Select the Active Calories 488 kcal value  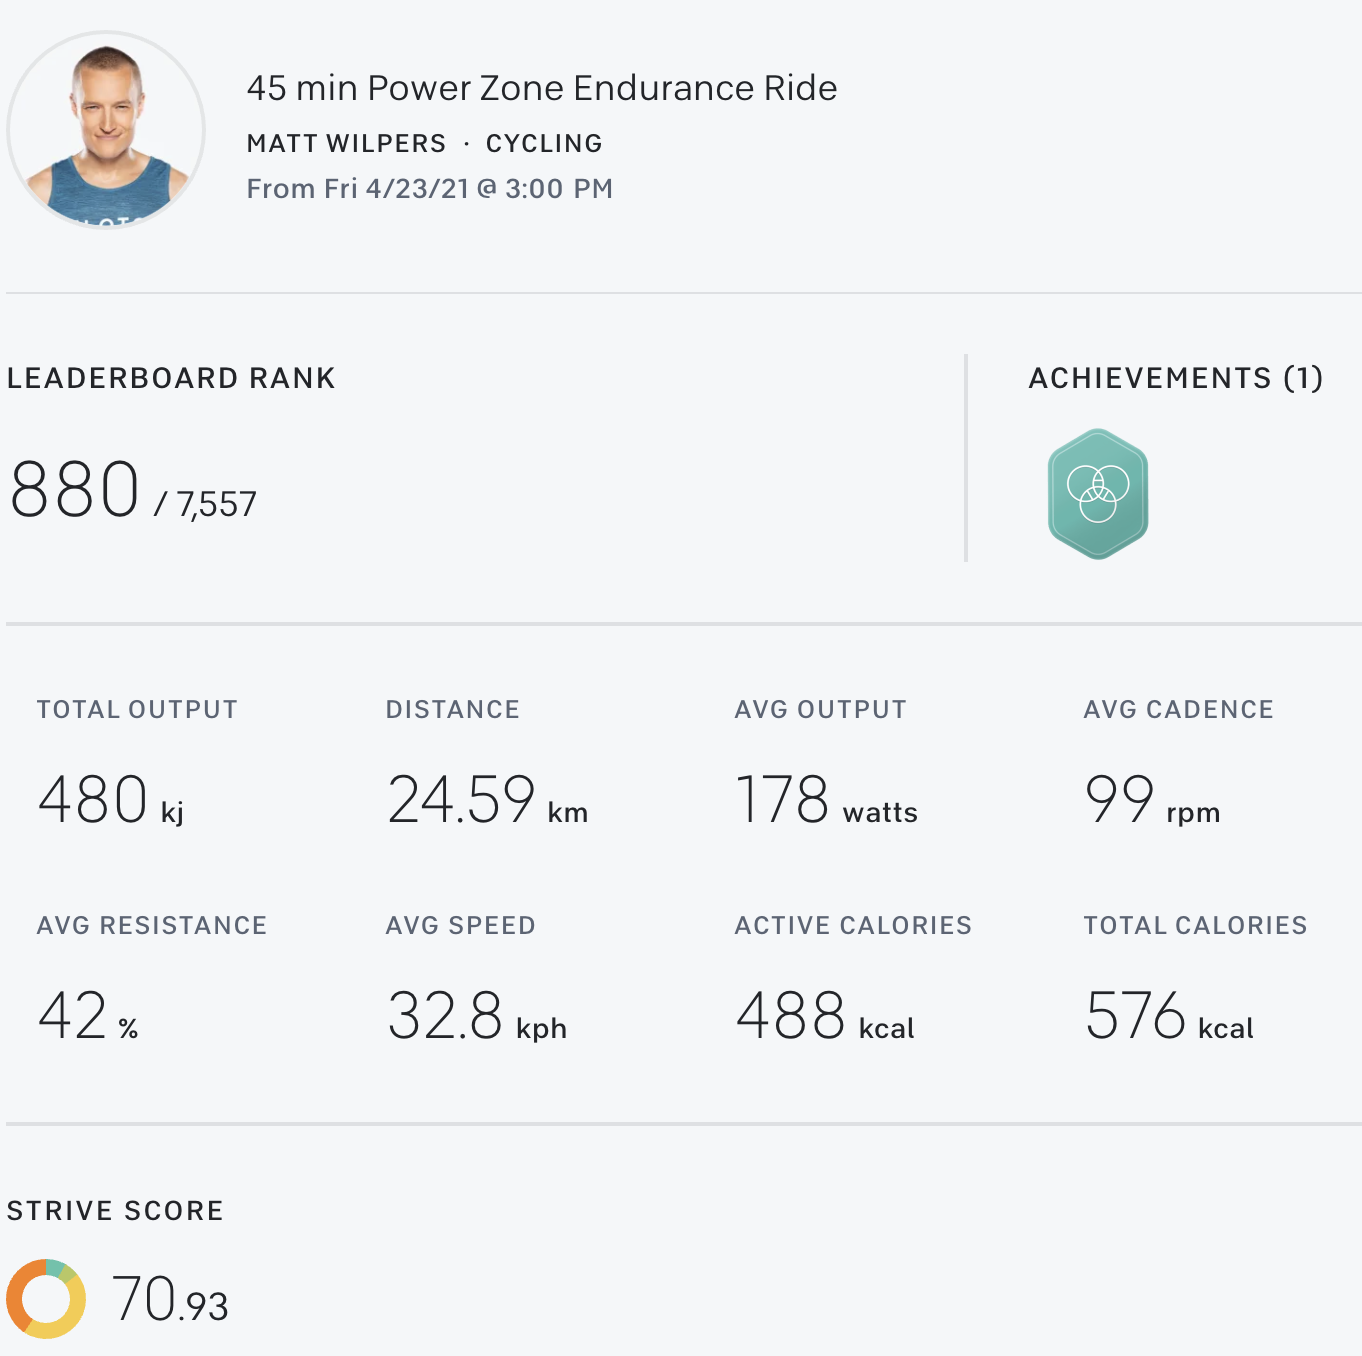point(825,1017)
